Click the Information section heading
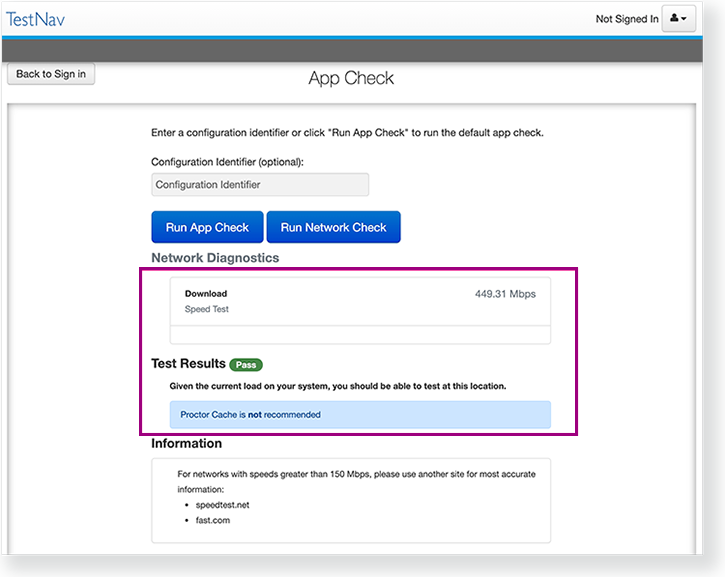Viewport: 725px width, 577px height. [187, 443]
